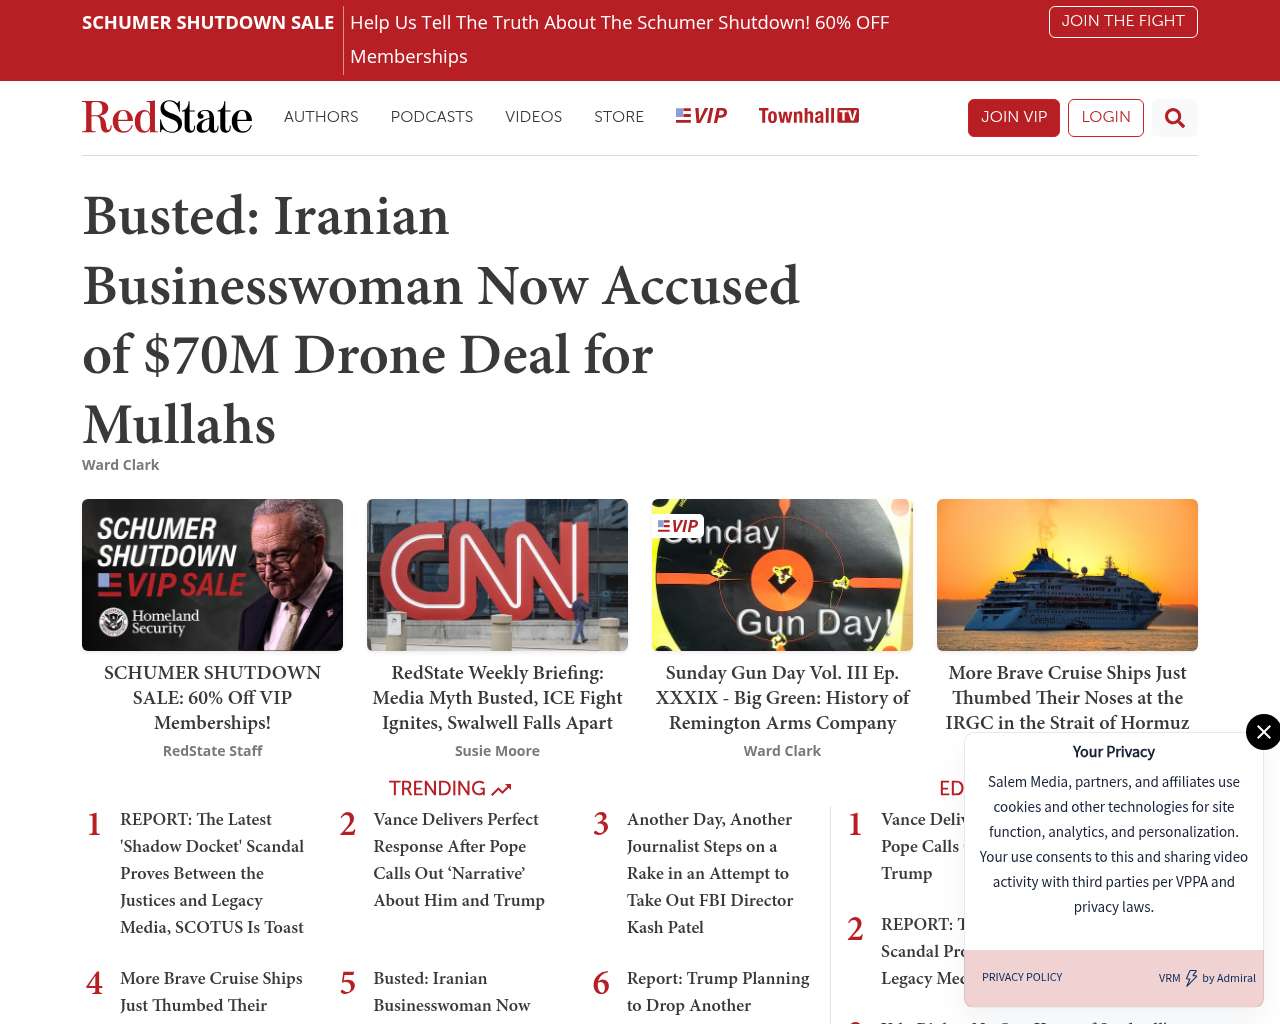Go to the Videos section
The image size is (1280, 1024).
[533, 117]
